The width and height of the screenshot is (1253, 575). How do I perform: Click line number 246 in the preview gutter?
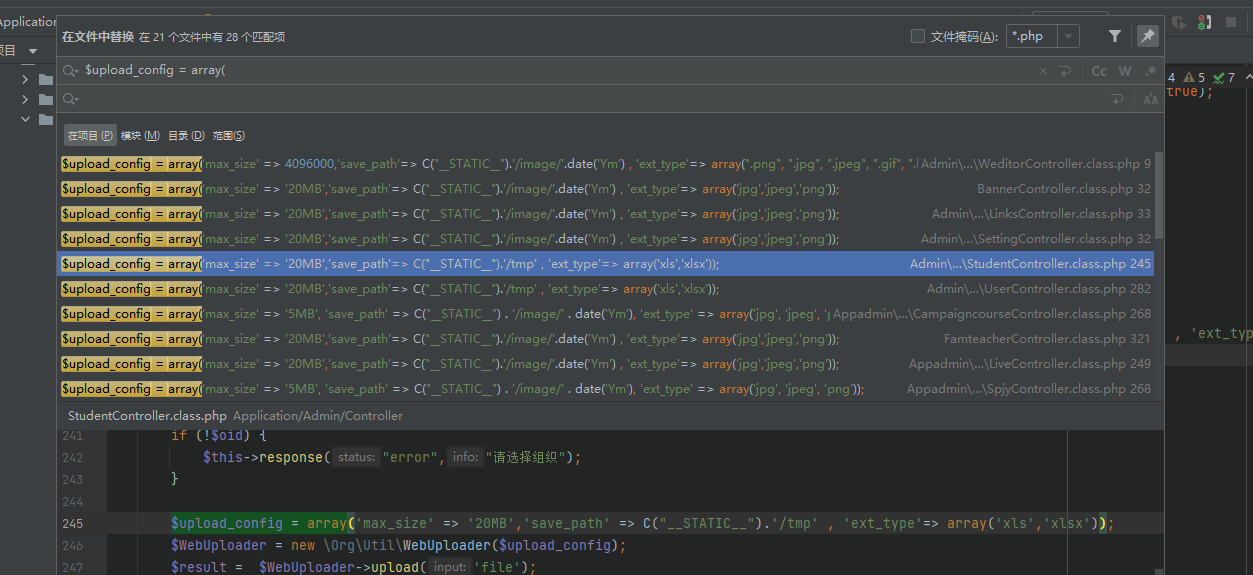pos(72,546)
